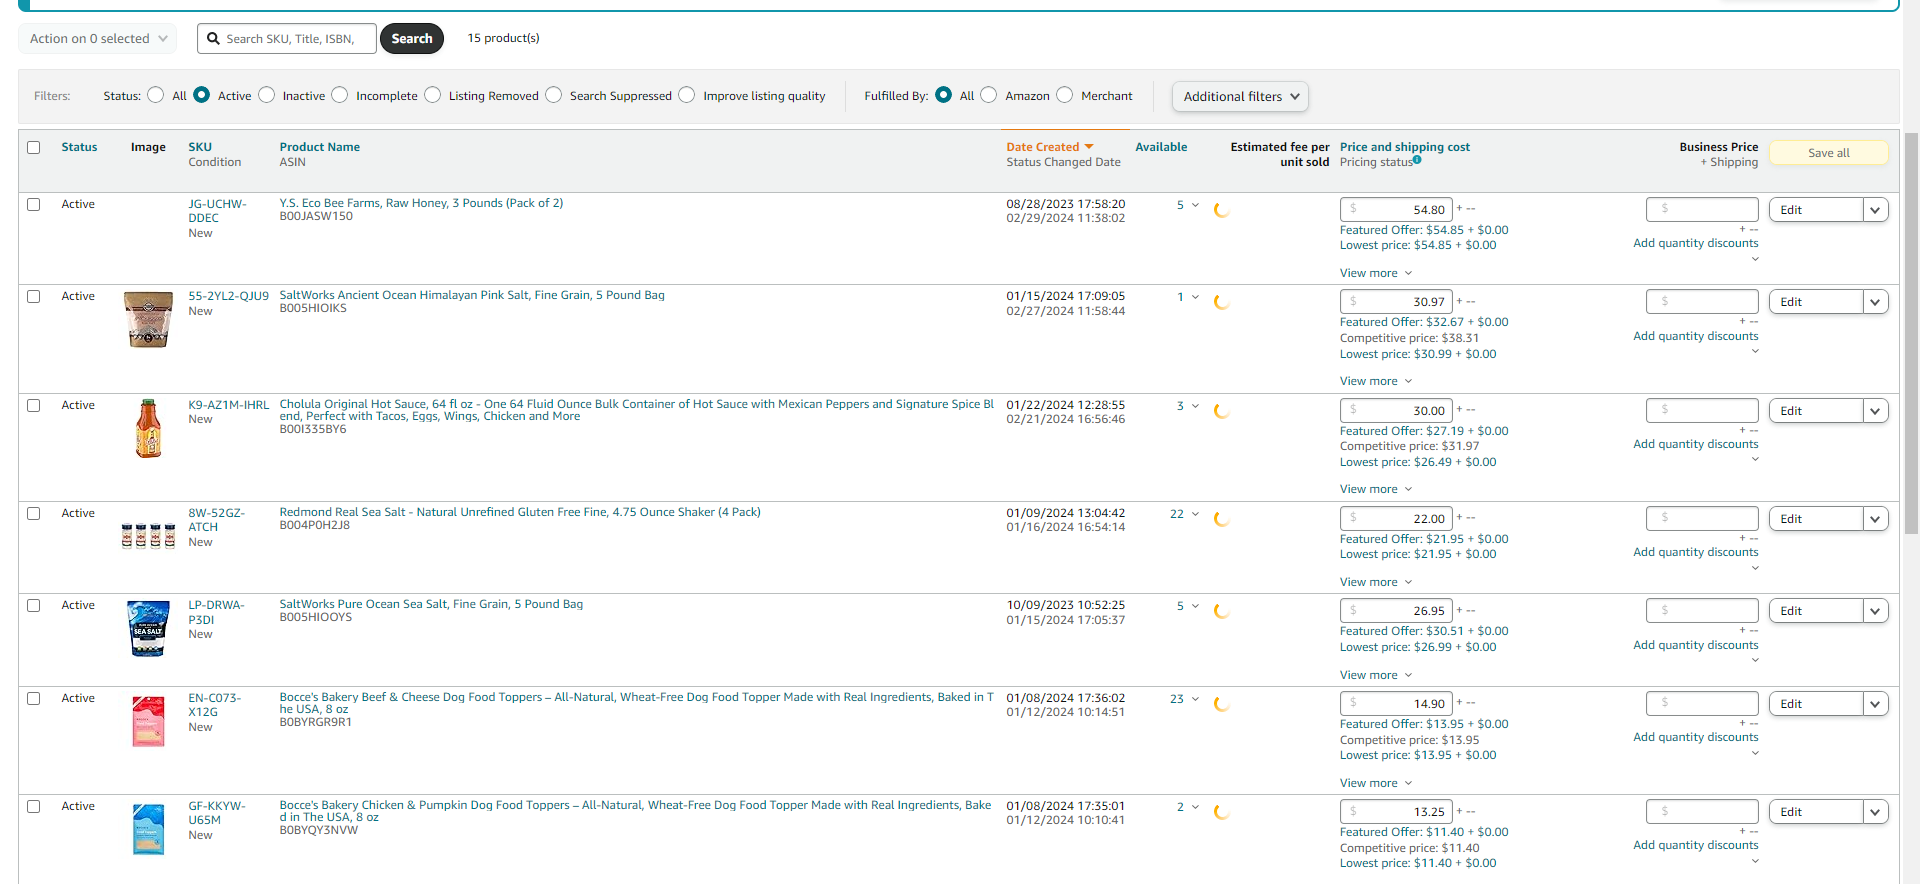The width and height of the screenshot is (1920, 884).
Task: Expand View more for SaltWorks Pure Ocean Sea Salt
Action: [1376, 675]
